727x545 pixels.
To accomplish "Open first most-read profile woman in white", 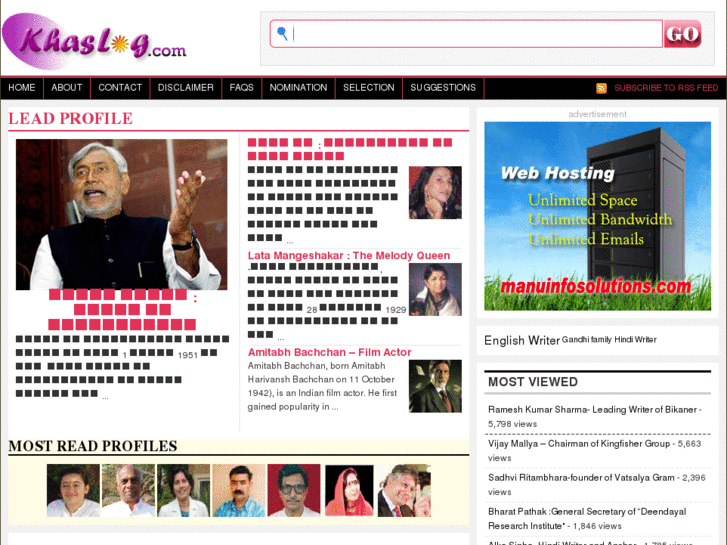I will point(73,490).
